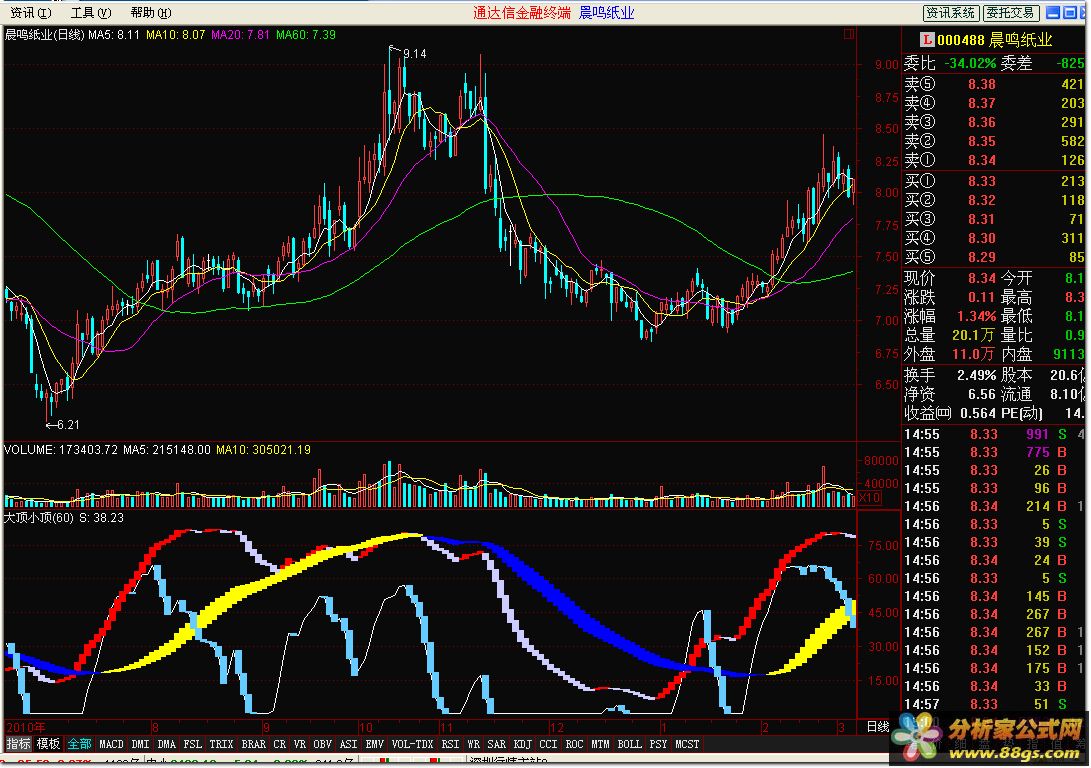Switch indicator to TRIX

(221, 744)
